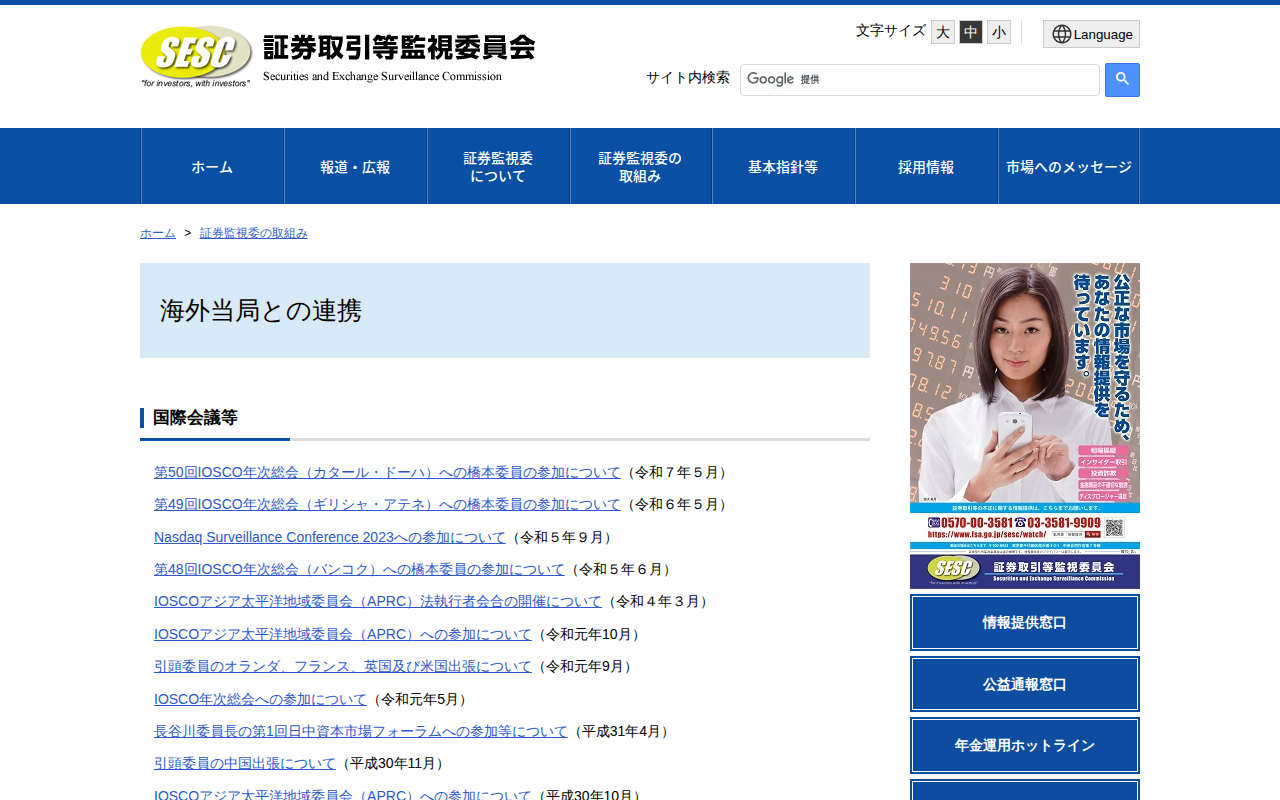The width and height of the screenshot is (1280, 800).
Task: Open the 年金運用ホットライン page
Action: point(1024,745)
